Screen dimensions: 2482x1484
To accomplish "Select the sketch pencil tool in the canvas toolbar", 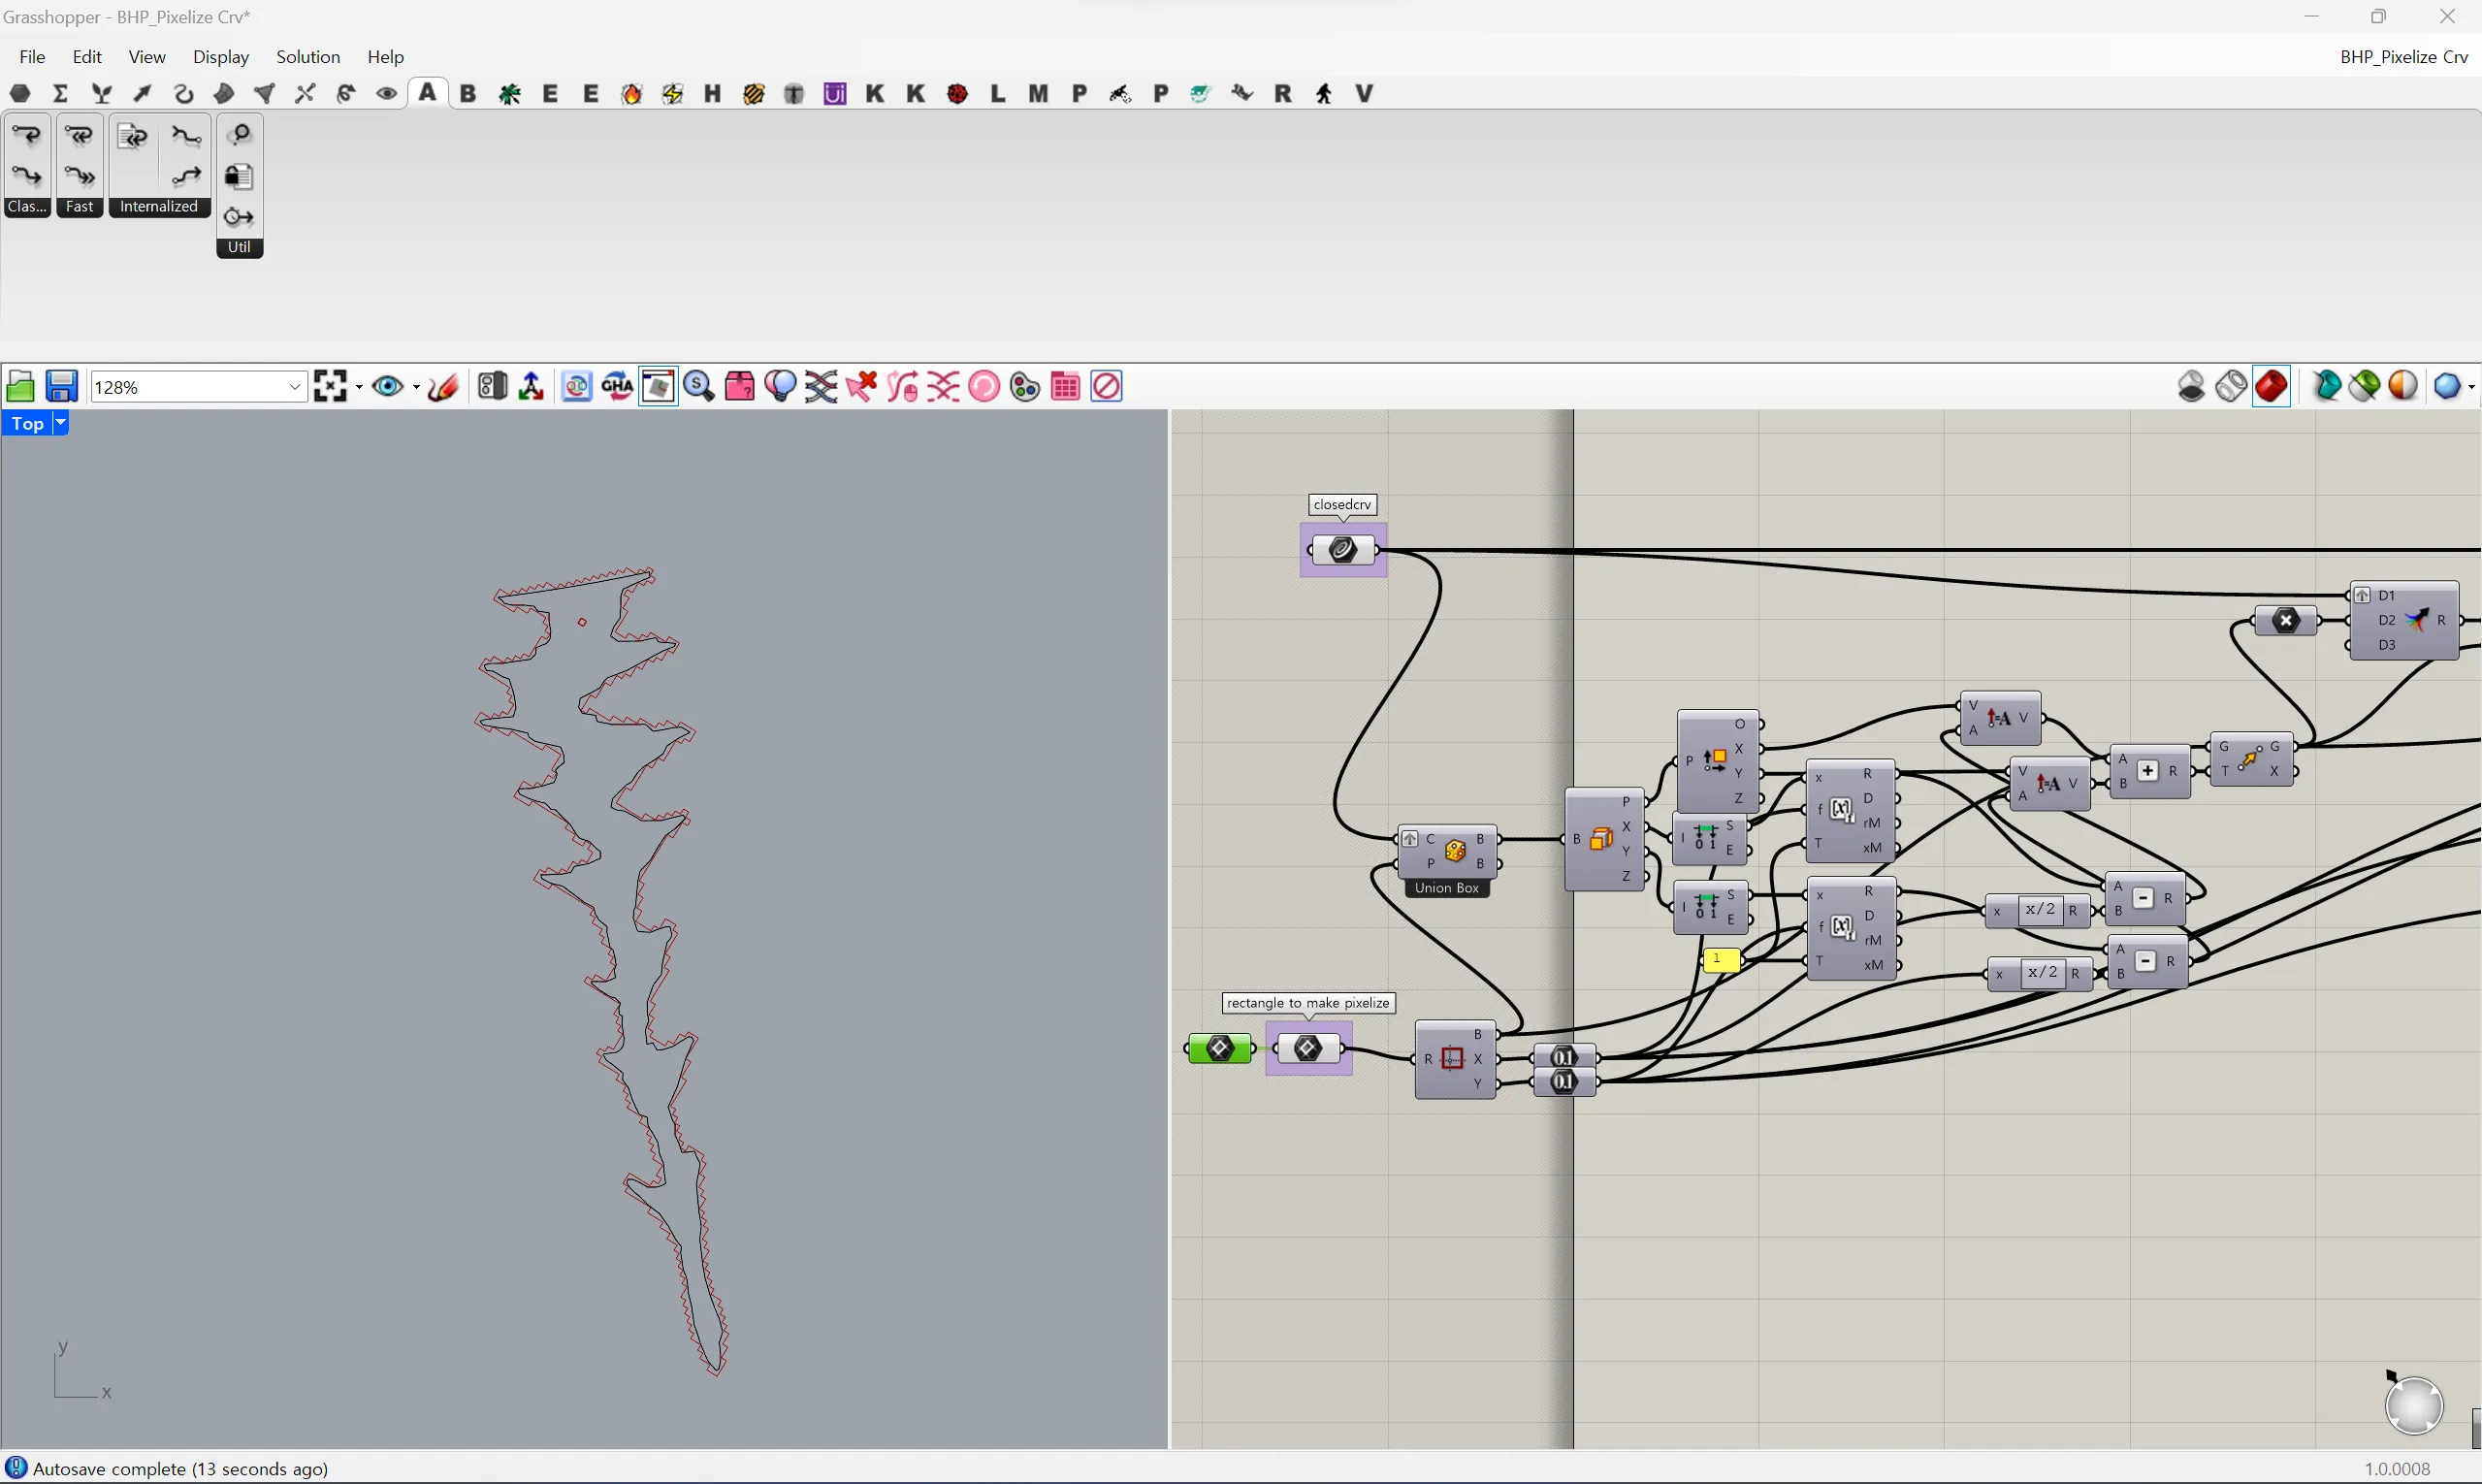I will tap(443, 386).
